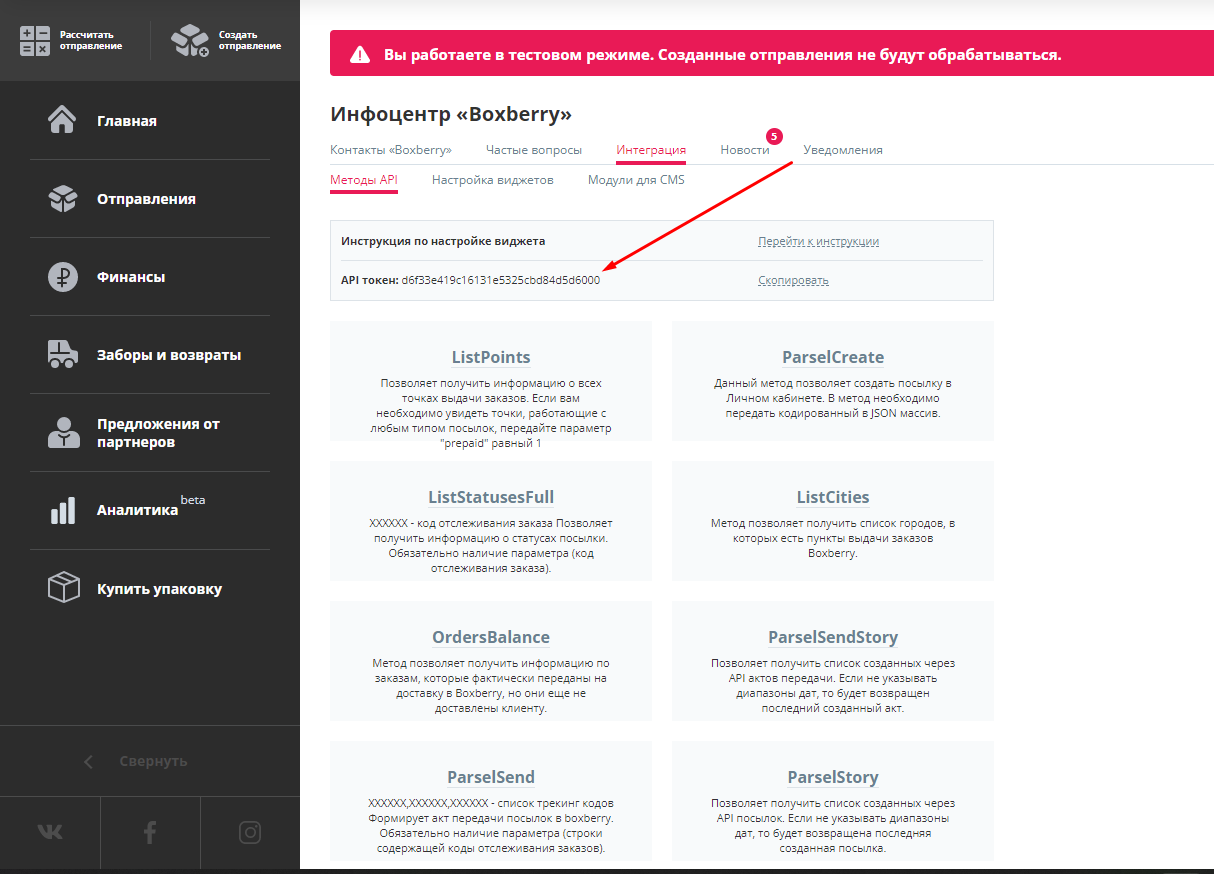Click the API token value d6f33e419c16131e5325cbd84d5d6000
This screenshot has width=1214, height=874.
tap(501, 280)
